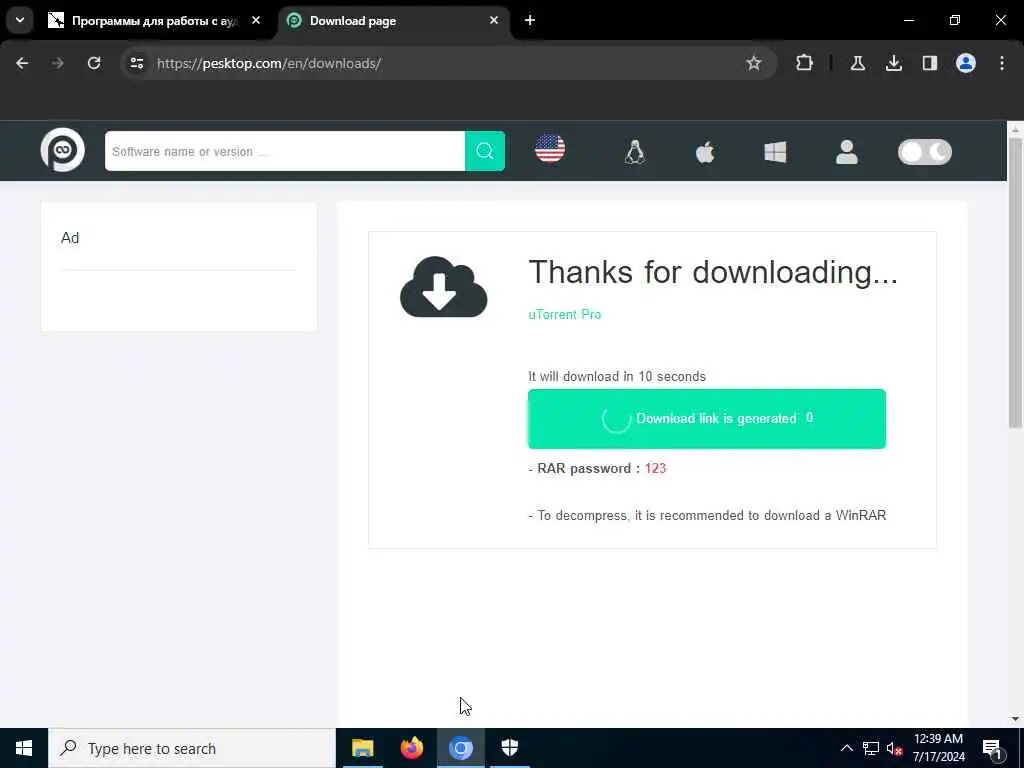The width and height of the screenshot is (1024, 768).
Task: Click the browser forward arrow
Action: pyautogui.click(x=57, y=63)
